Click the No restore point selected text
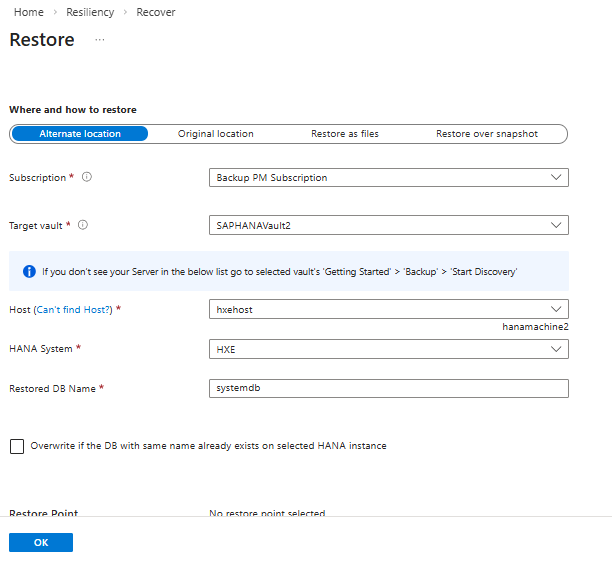 (x=267, y=512)
